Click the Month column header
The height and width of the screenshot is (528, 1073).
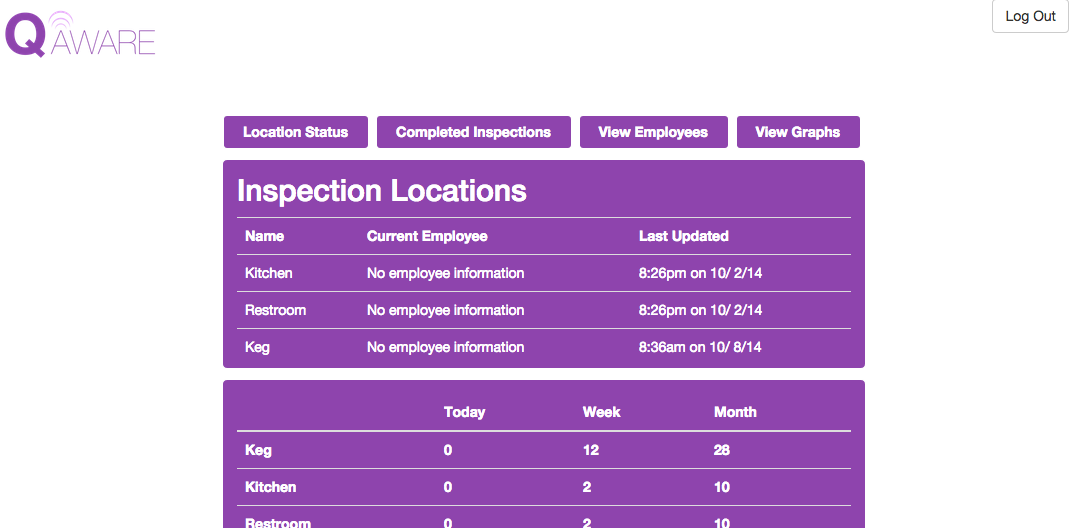pos(735,412)
